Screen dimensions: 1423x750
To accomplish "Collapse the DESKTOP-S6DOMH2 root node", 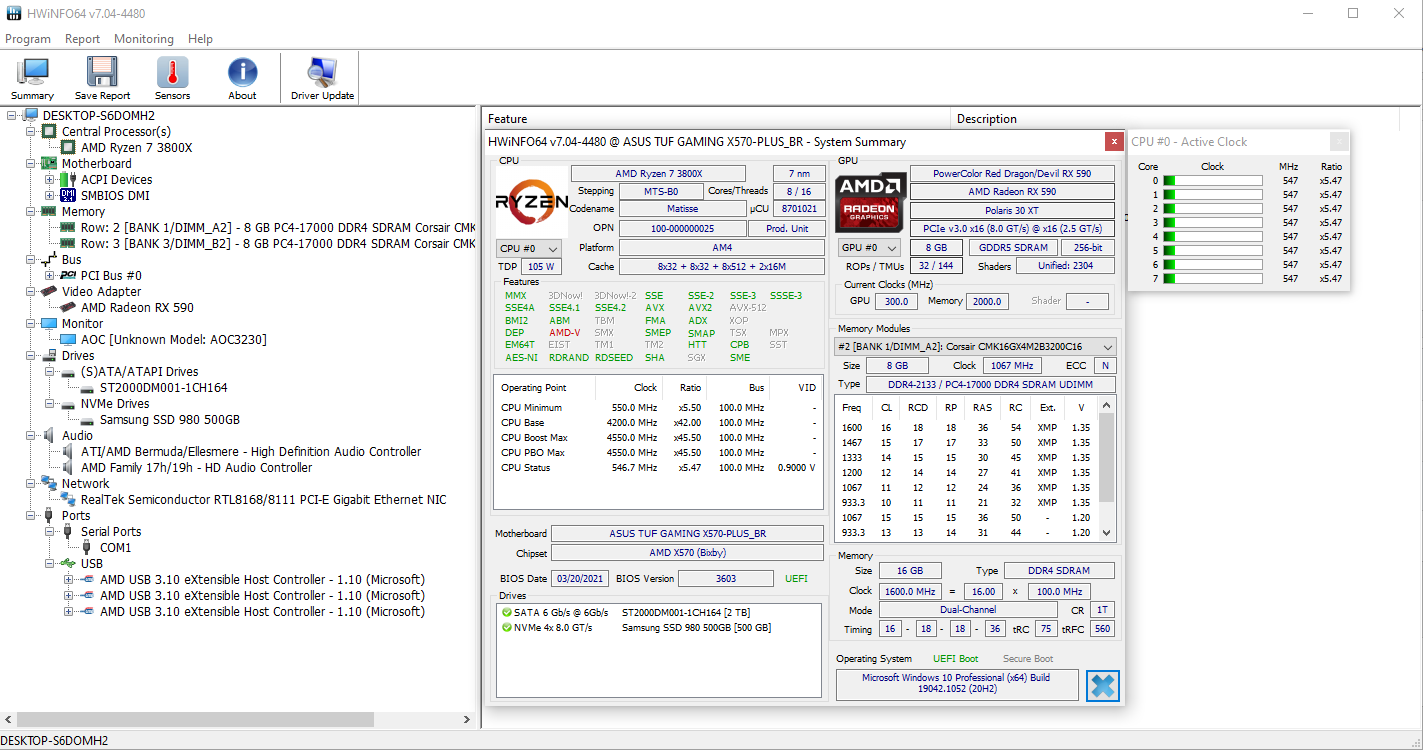I will pyautogui.click(x=12, y=115).
